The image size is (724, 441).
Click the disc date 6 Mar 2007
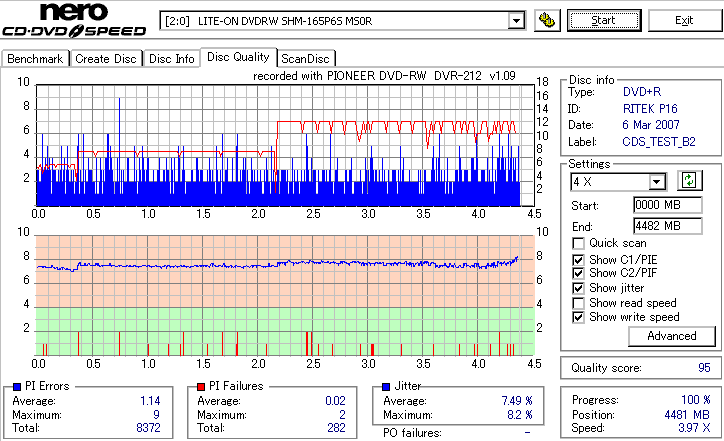(x=651, y=125)
